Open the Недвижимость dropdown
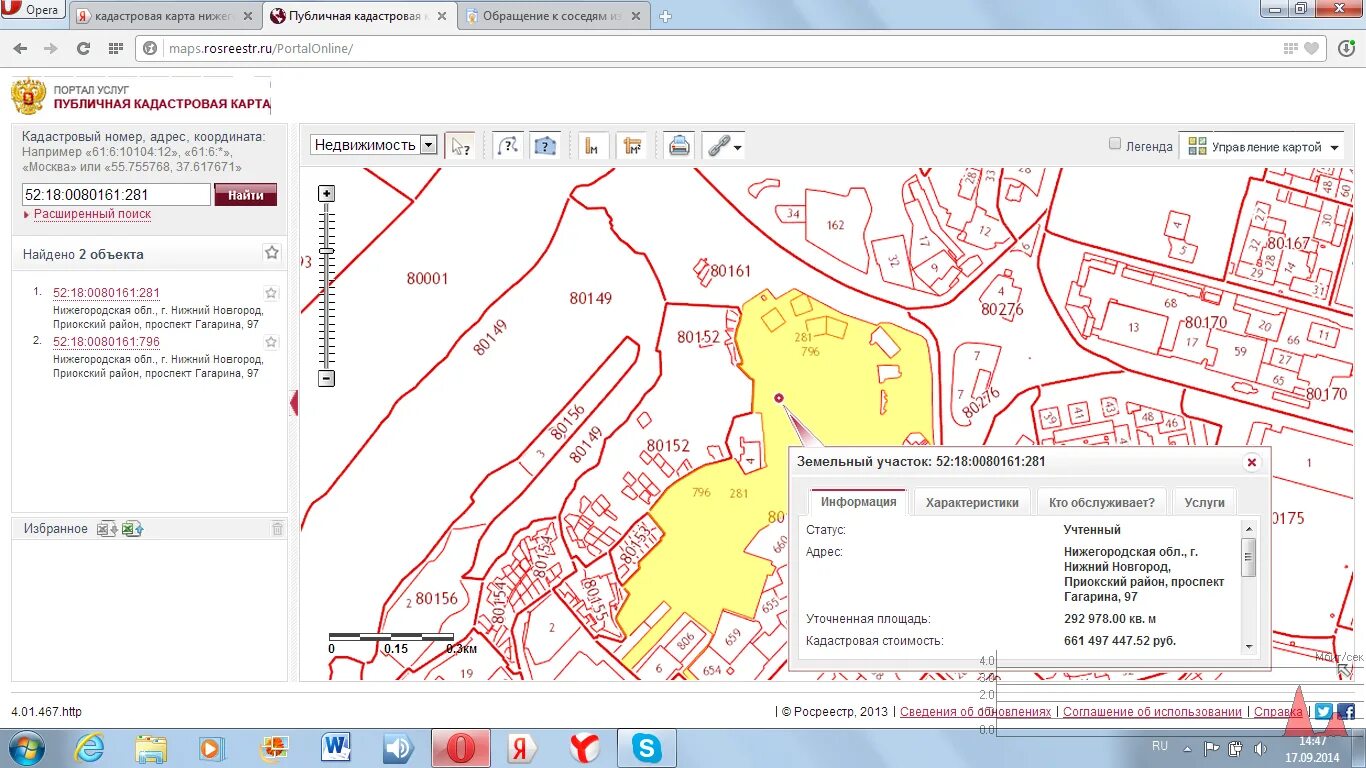The width and height of the screenshot is (1366, 768). coord(373,145)
